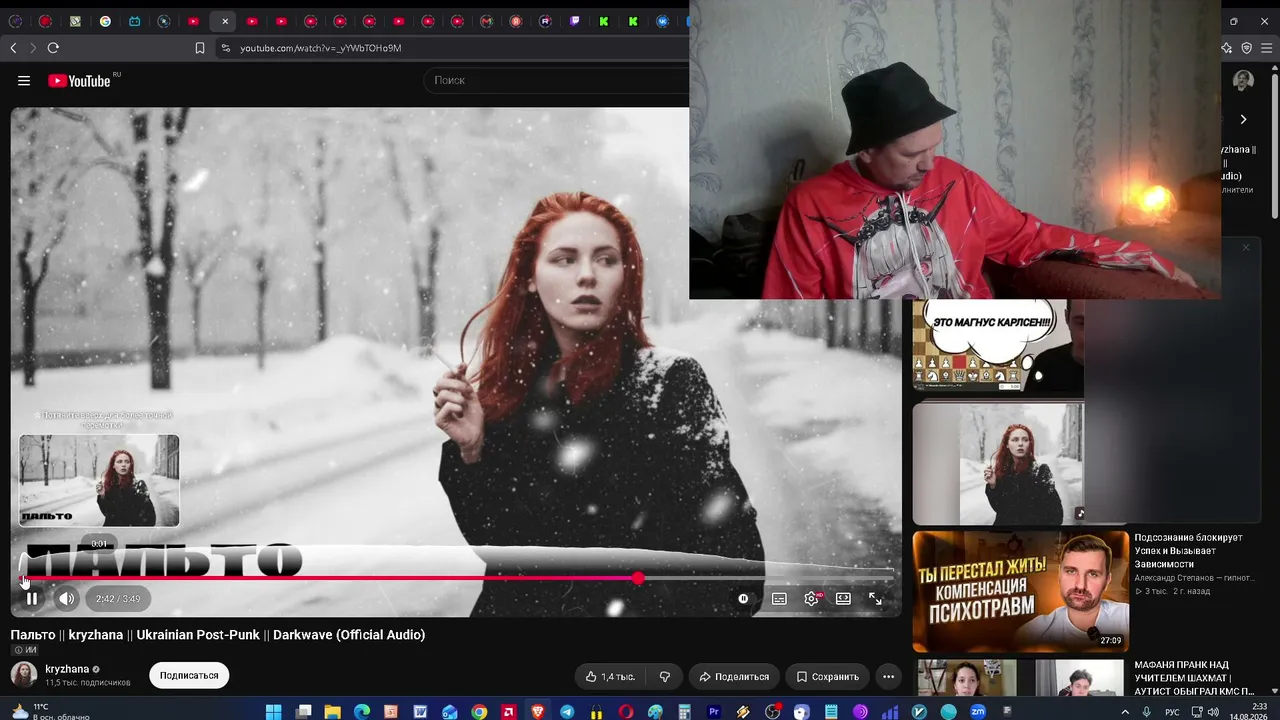Switch keyboard language РУС indicator

pos(1172,712)
